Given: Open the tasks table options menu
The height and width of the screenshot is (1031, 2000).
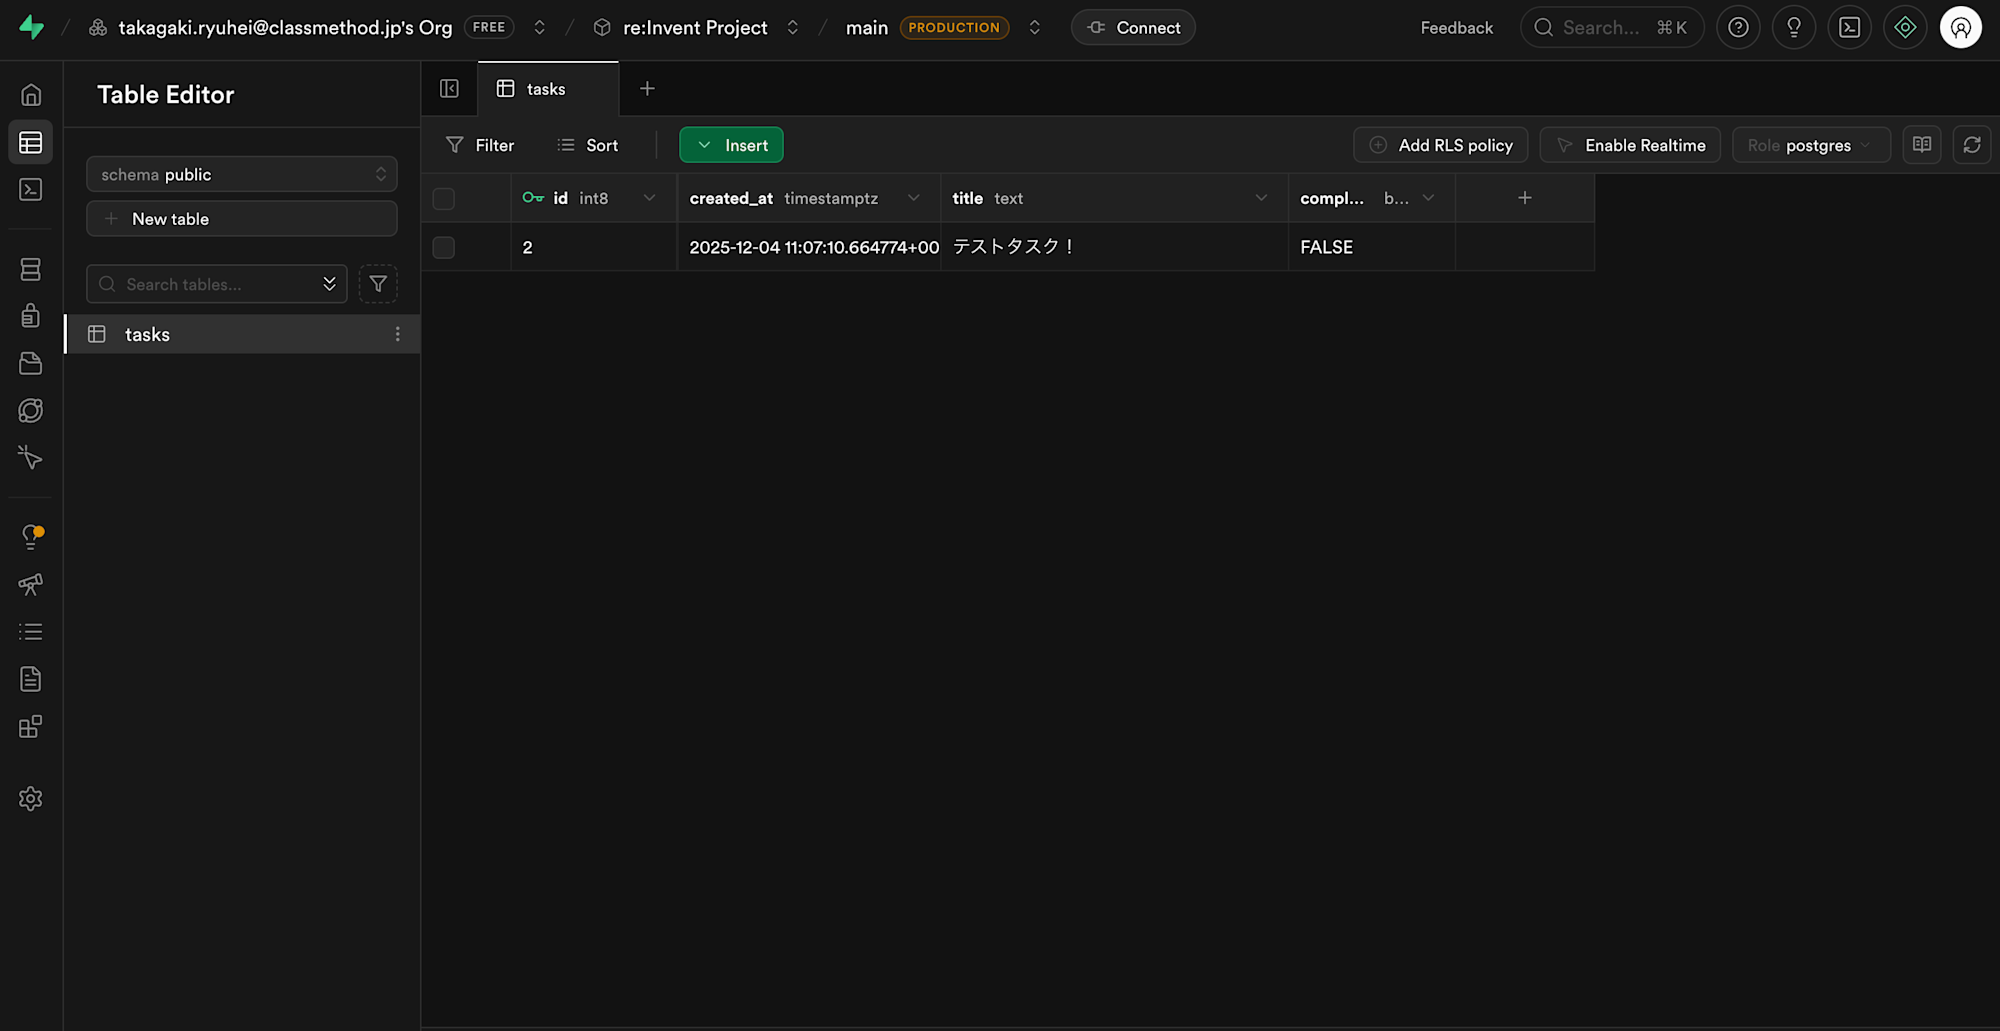Looking at the screenshot, I should pos(397,334).
